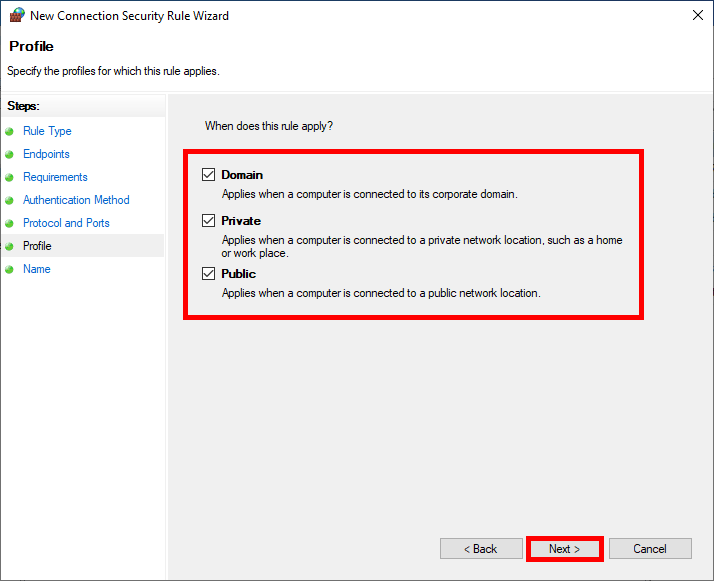Close the wizard window
This screenshot has height=581, width=714.
[x=695, y=16]
